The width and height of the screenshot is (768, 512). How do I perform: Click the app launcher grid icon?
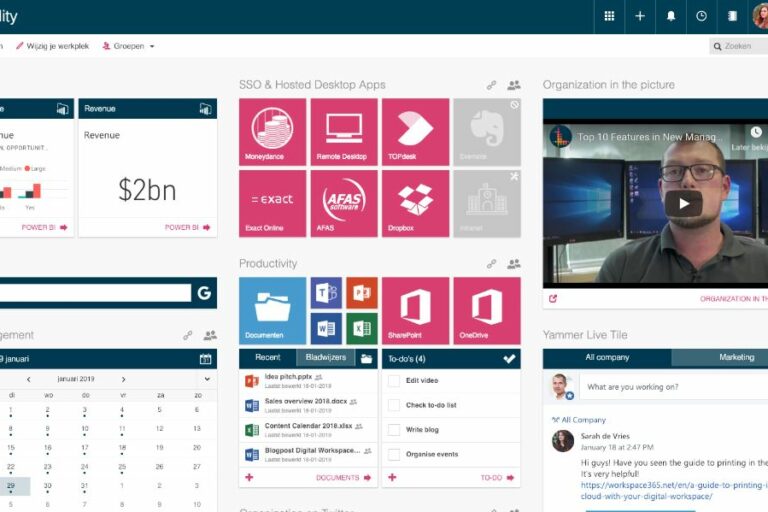[609, 16]
